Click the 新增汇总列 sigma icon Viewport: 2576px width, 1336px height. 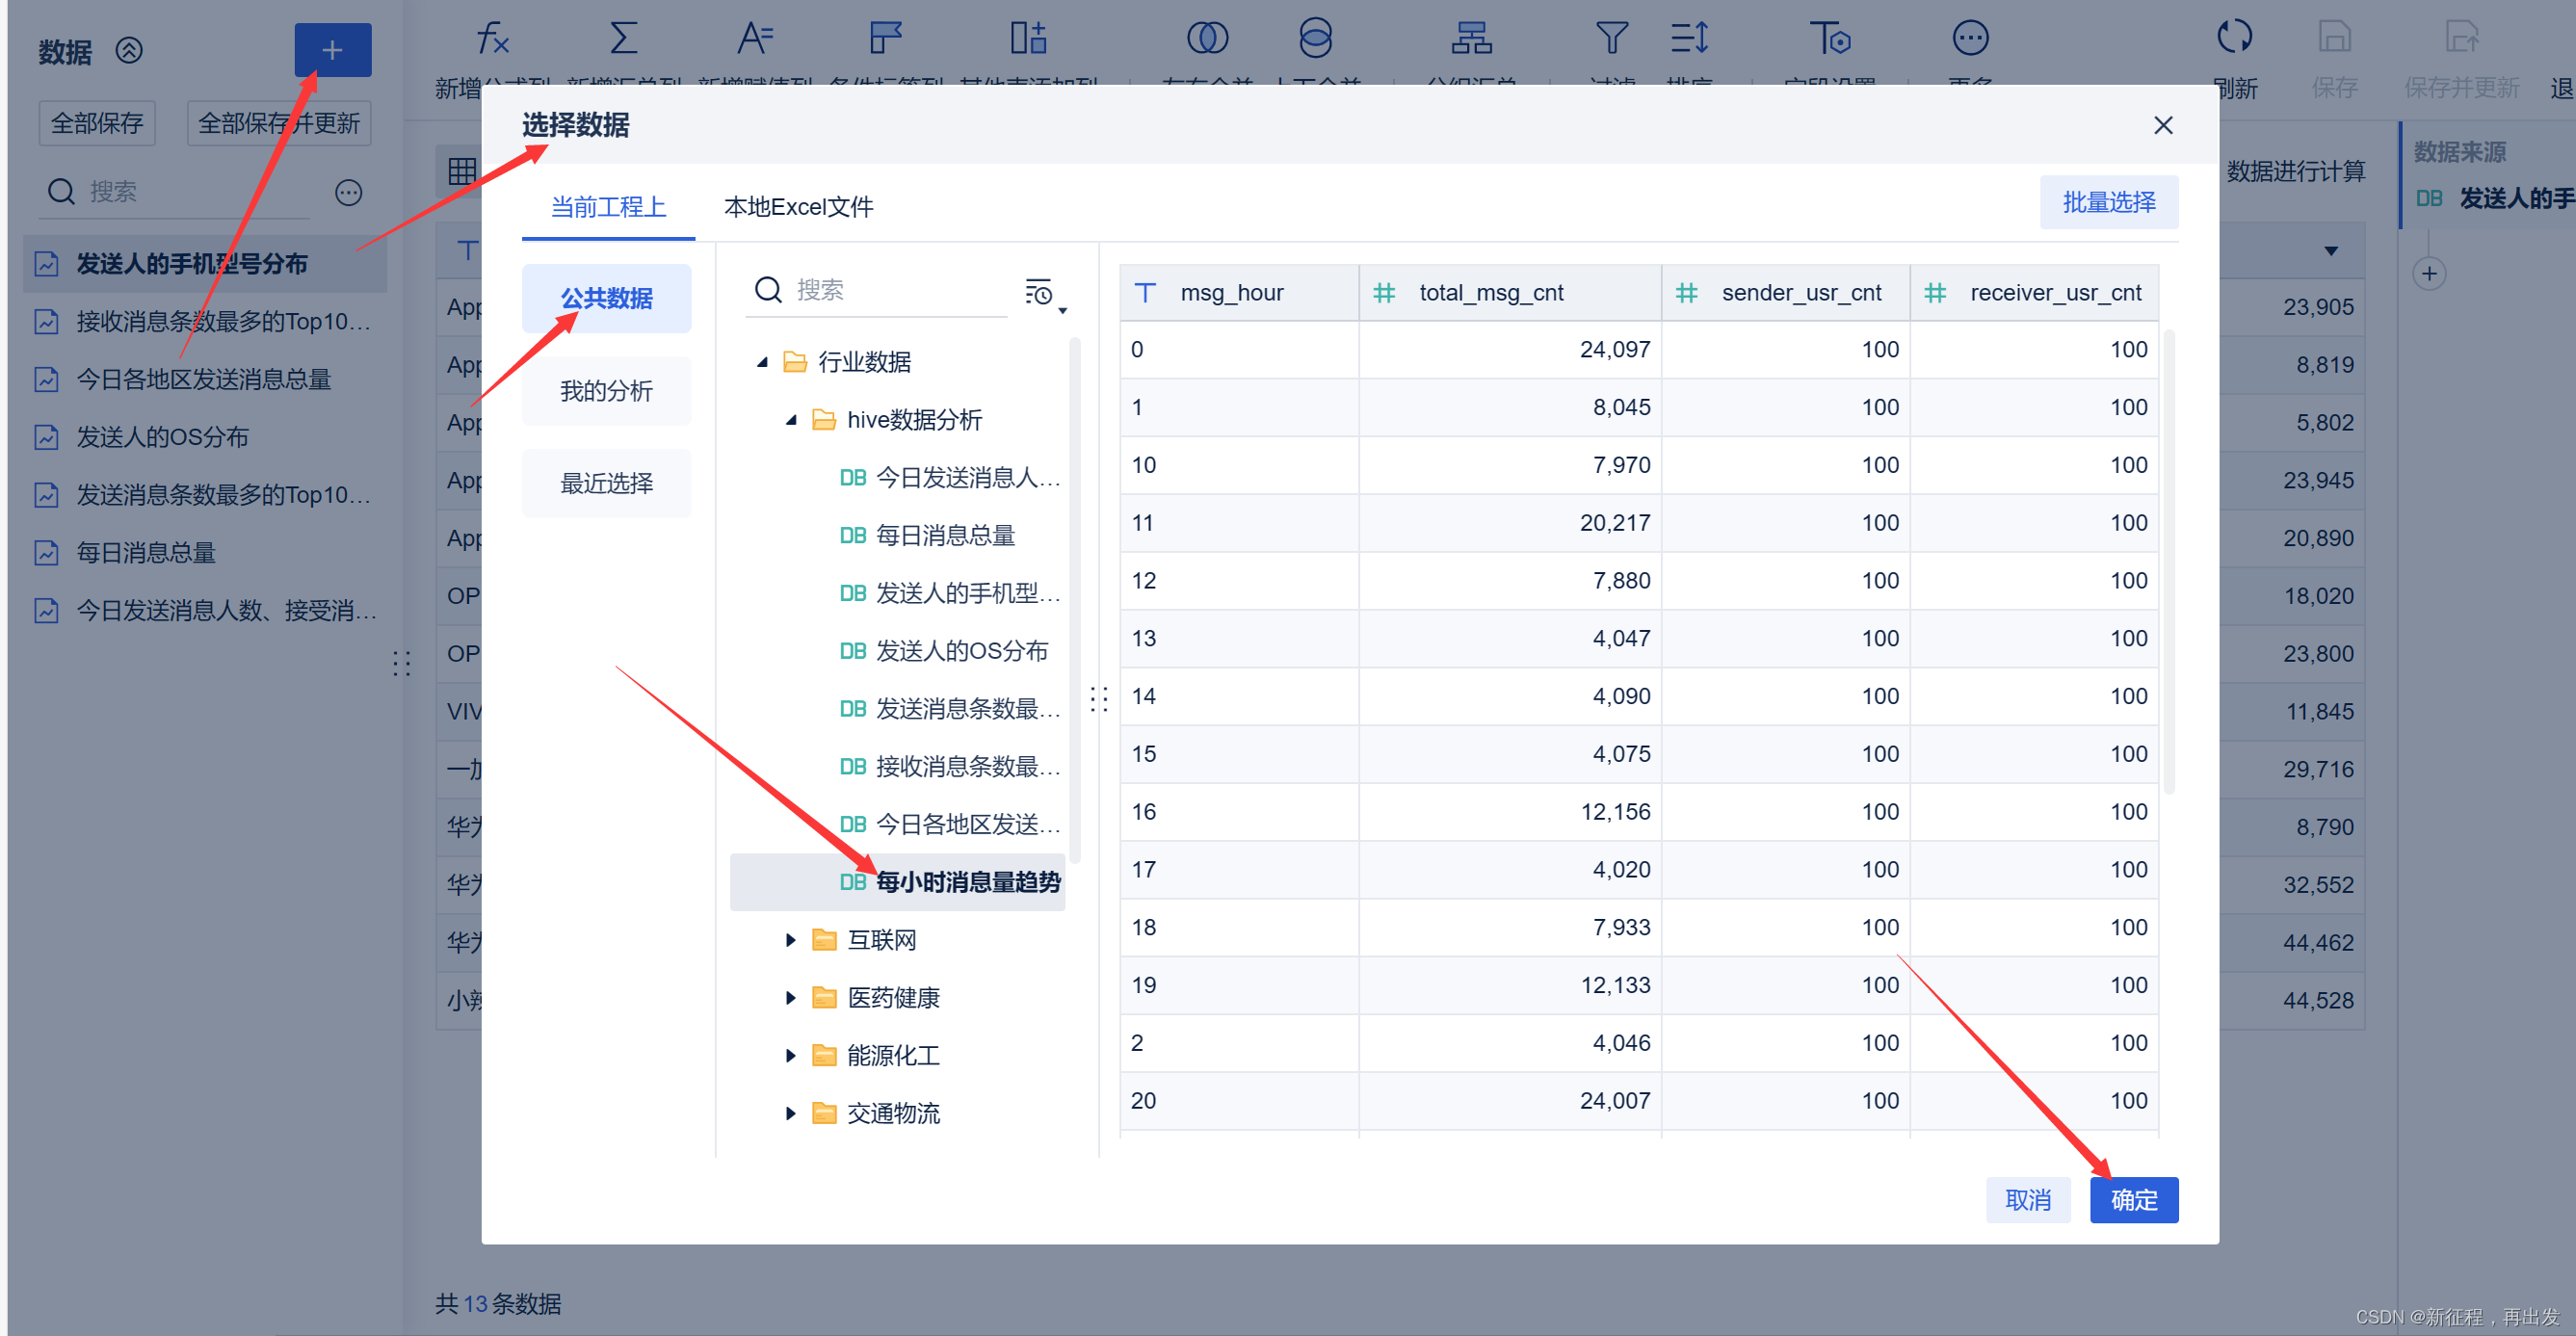coord(623,39)
